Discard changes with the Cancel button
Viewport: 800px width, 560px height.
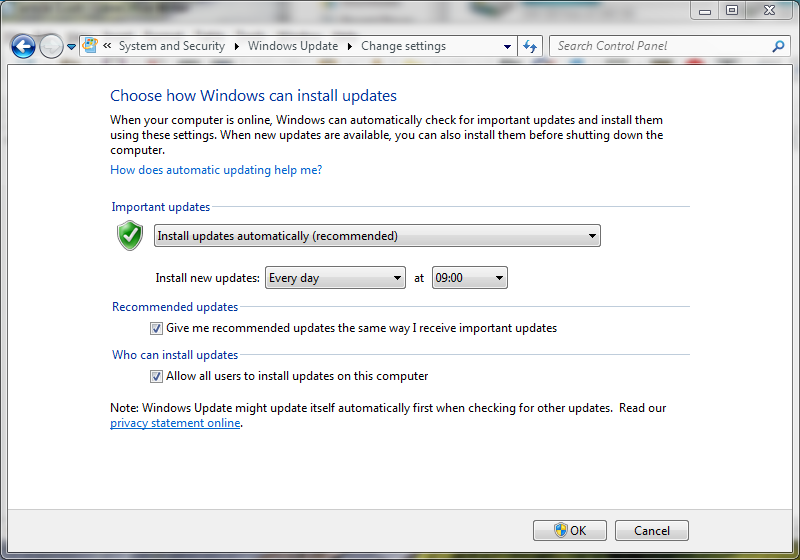pos(652,530)
